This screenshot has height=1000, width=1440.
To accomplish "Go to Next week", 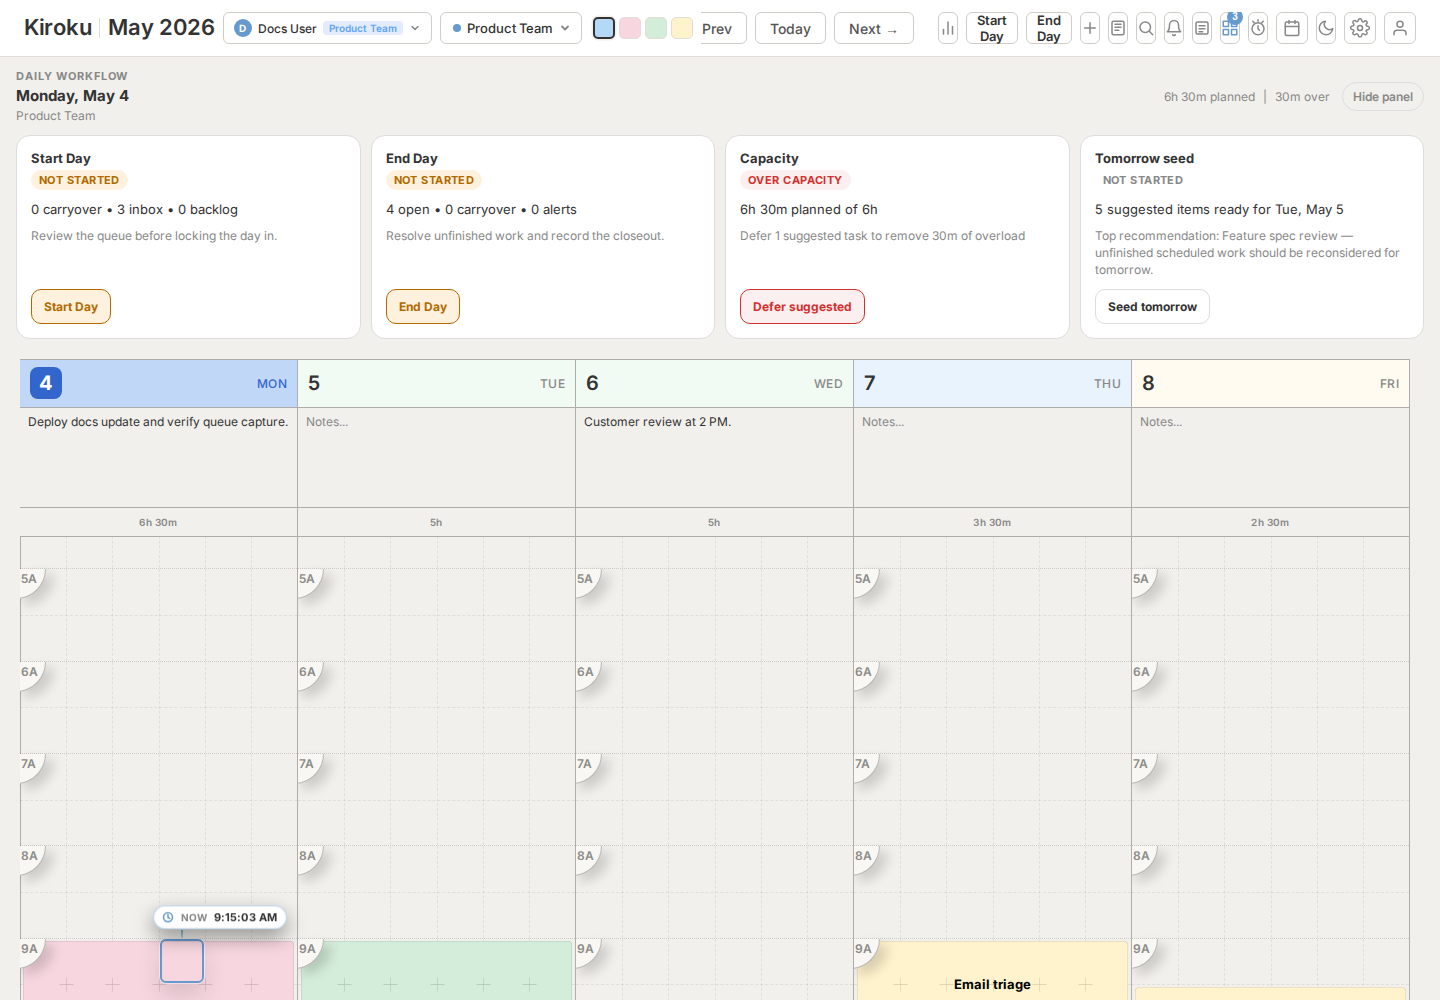I will pos(874,28).
